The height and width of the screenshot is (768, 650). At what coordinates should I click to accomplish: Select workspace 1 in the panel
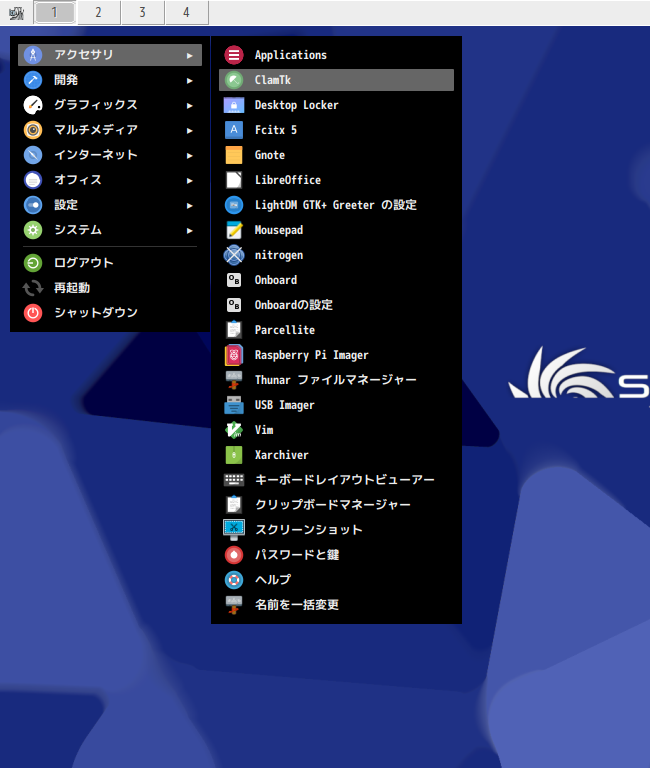(x=54, y=12)
